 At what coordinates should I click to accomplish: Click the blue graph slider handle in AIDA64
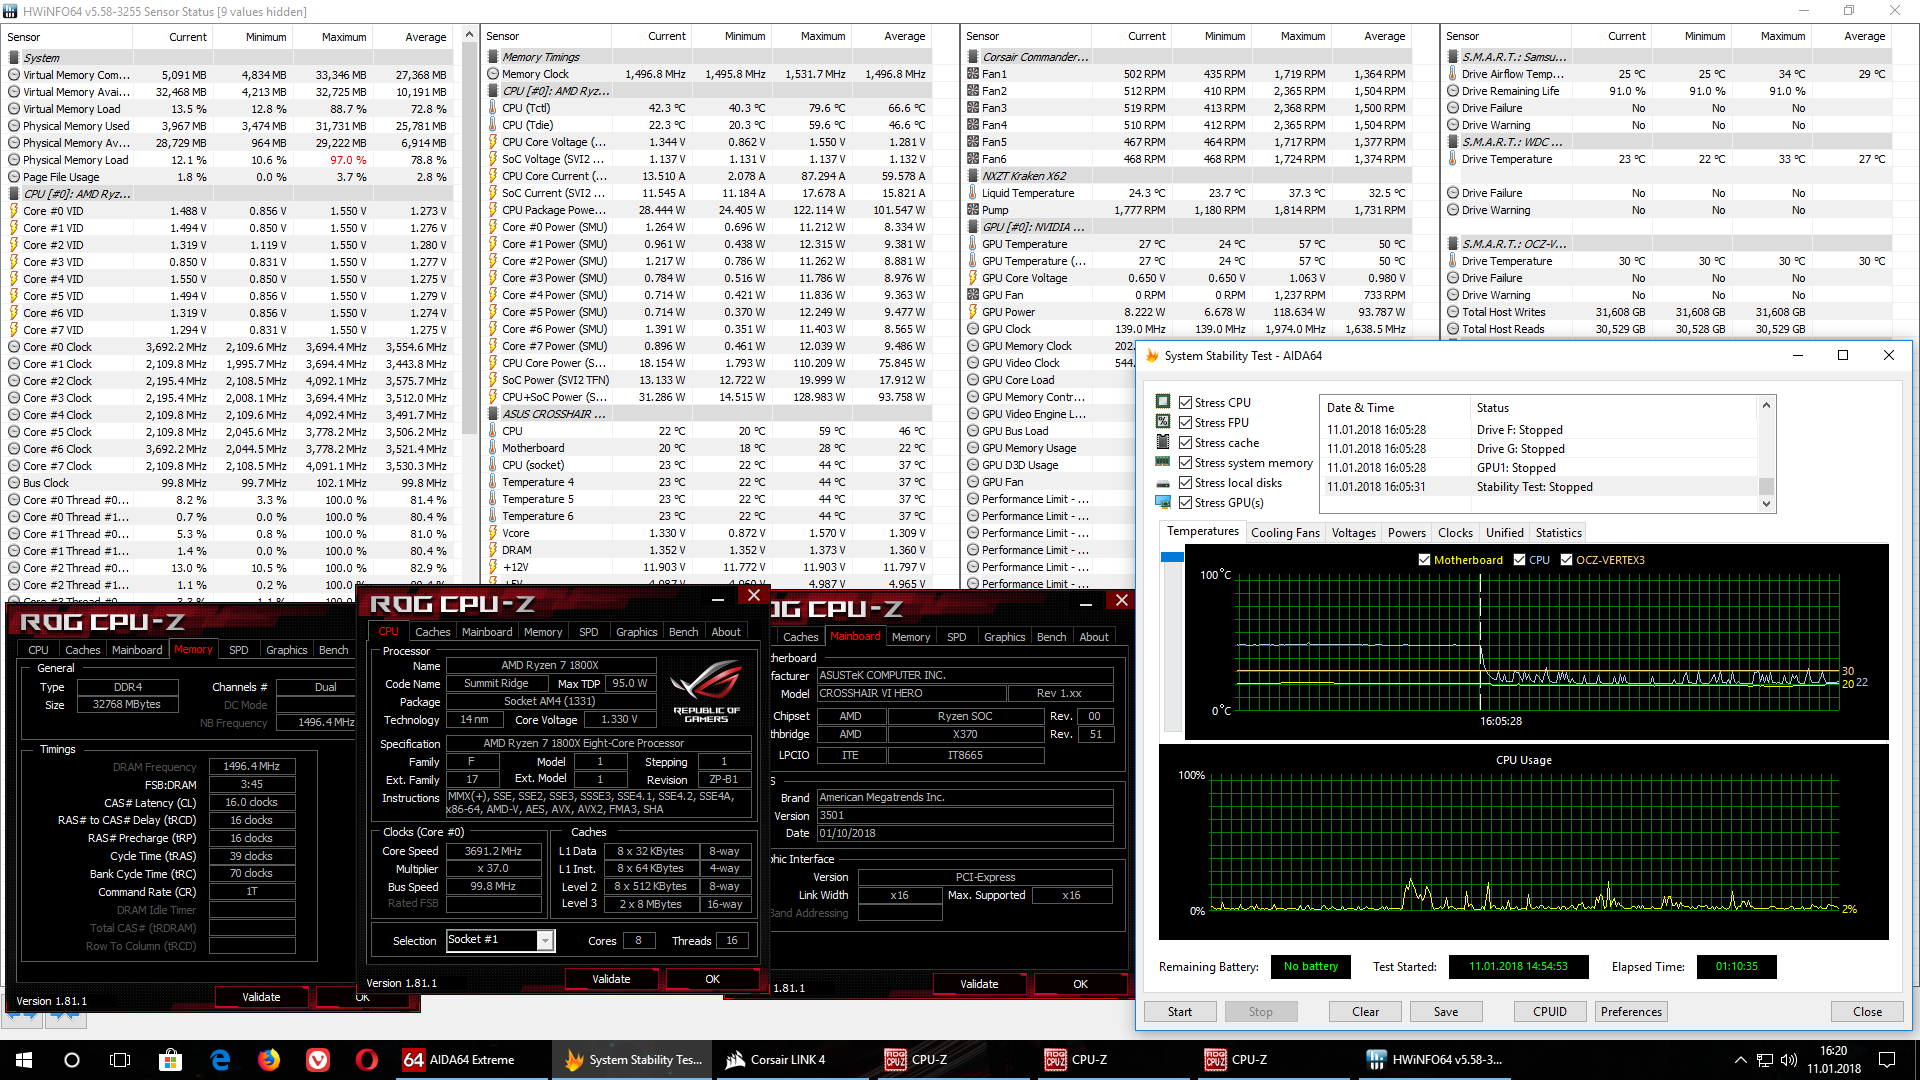(x=1172, y=557)
